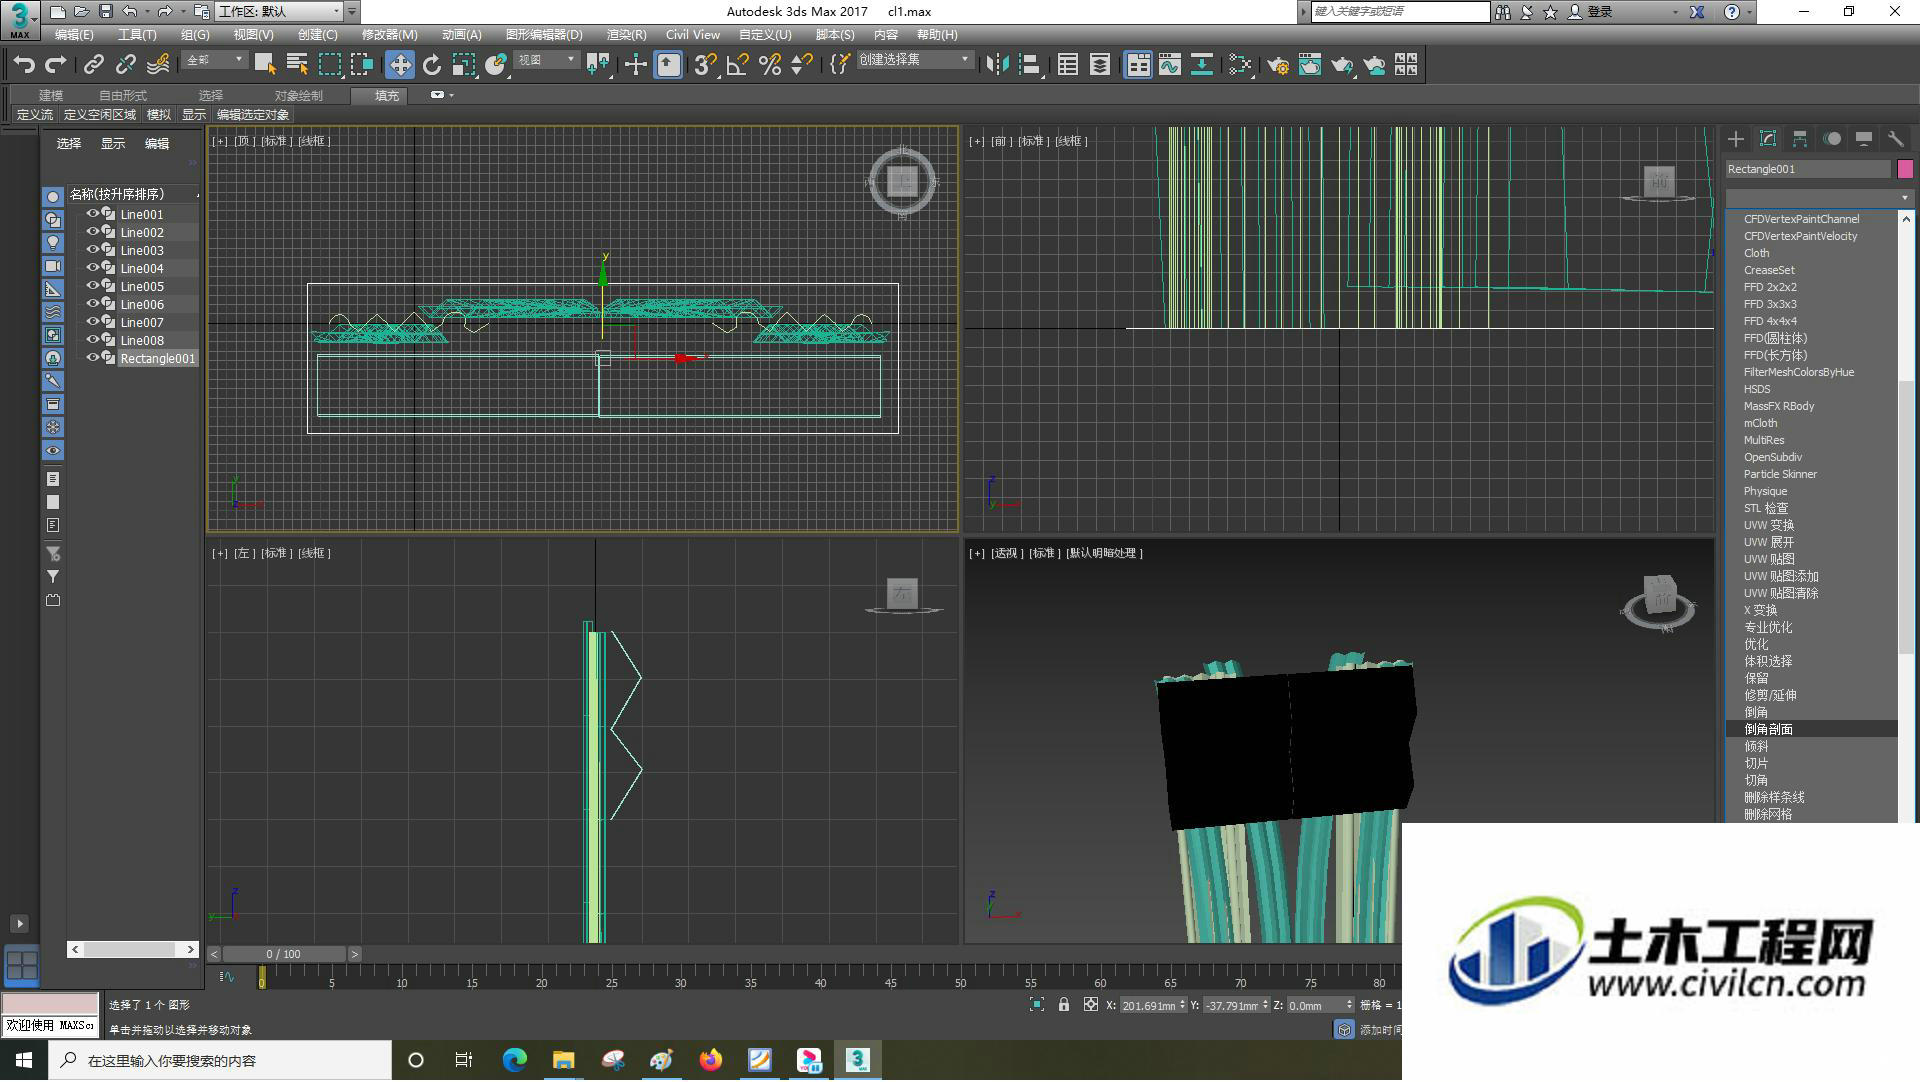Select Rectangle001 in the scene explorer

157,358
